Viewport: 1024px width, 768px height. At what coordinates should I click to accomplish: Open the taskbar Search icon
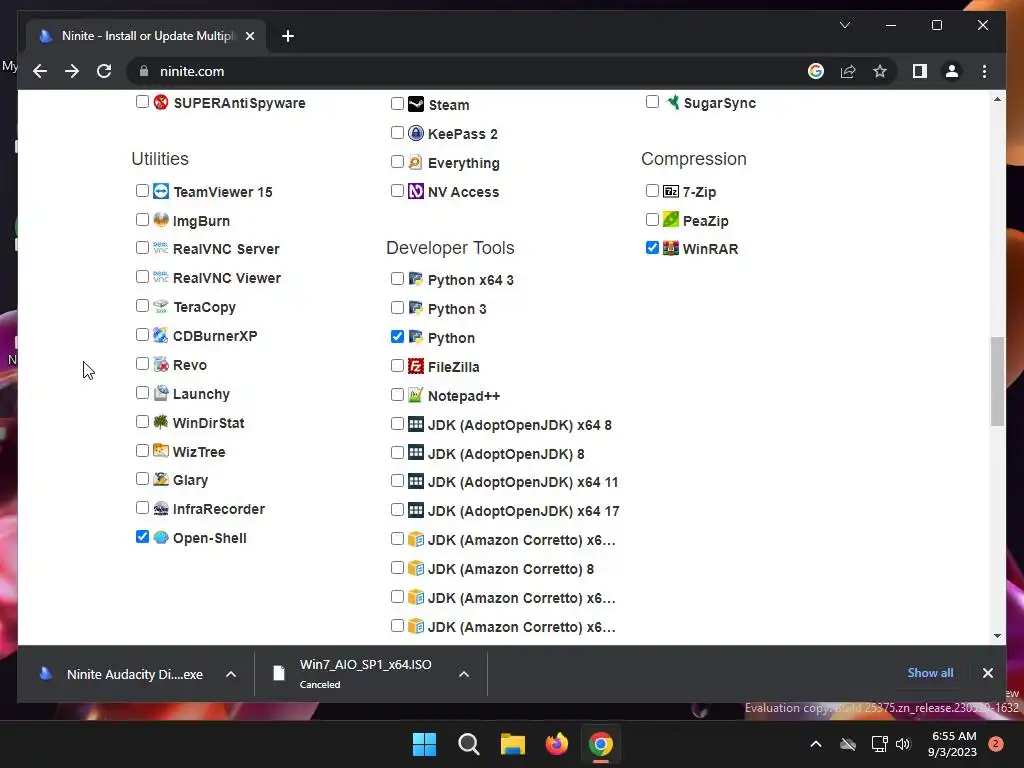coord(469,744)
